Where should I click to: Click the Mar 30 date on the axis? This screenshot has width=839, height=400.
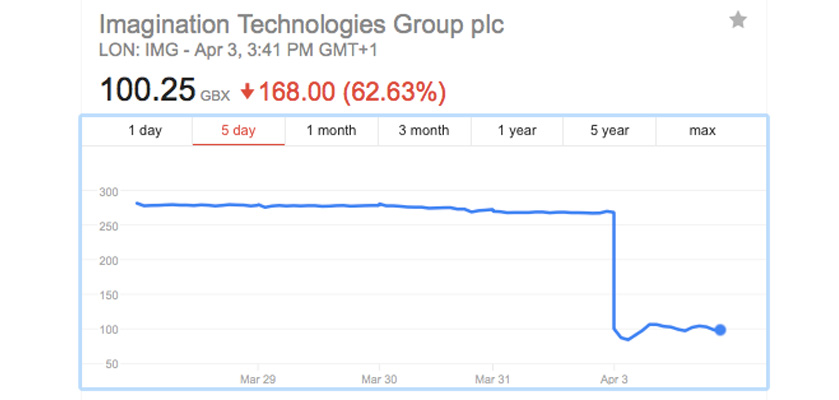click(x=379, y=379)
